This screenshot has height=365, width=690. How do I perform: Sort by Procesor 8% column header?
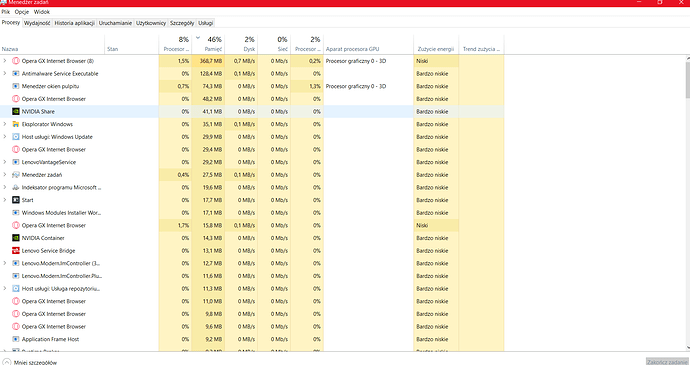click(175, 44)
